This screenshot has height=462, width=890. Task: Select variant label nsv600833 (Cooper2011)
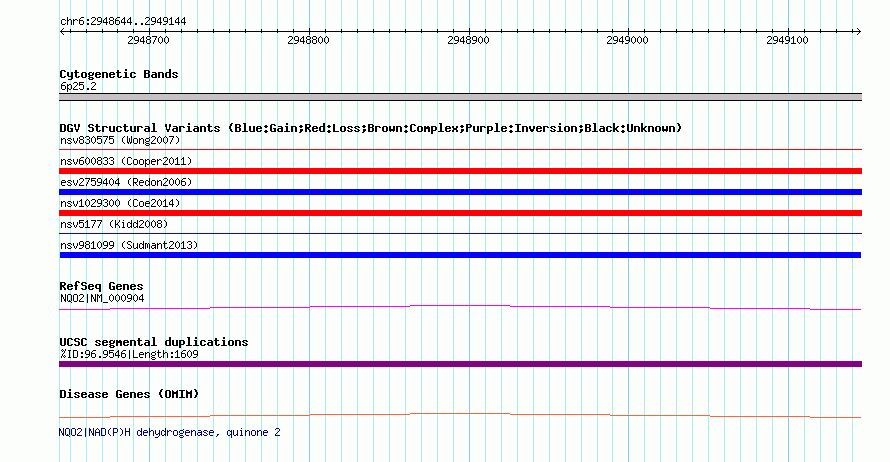pos(126,161)
